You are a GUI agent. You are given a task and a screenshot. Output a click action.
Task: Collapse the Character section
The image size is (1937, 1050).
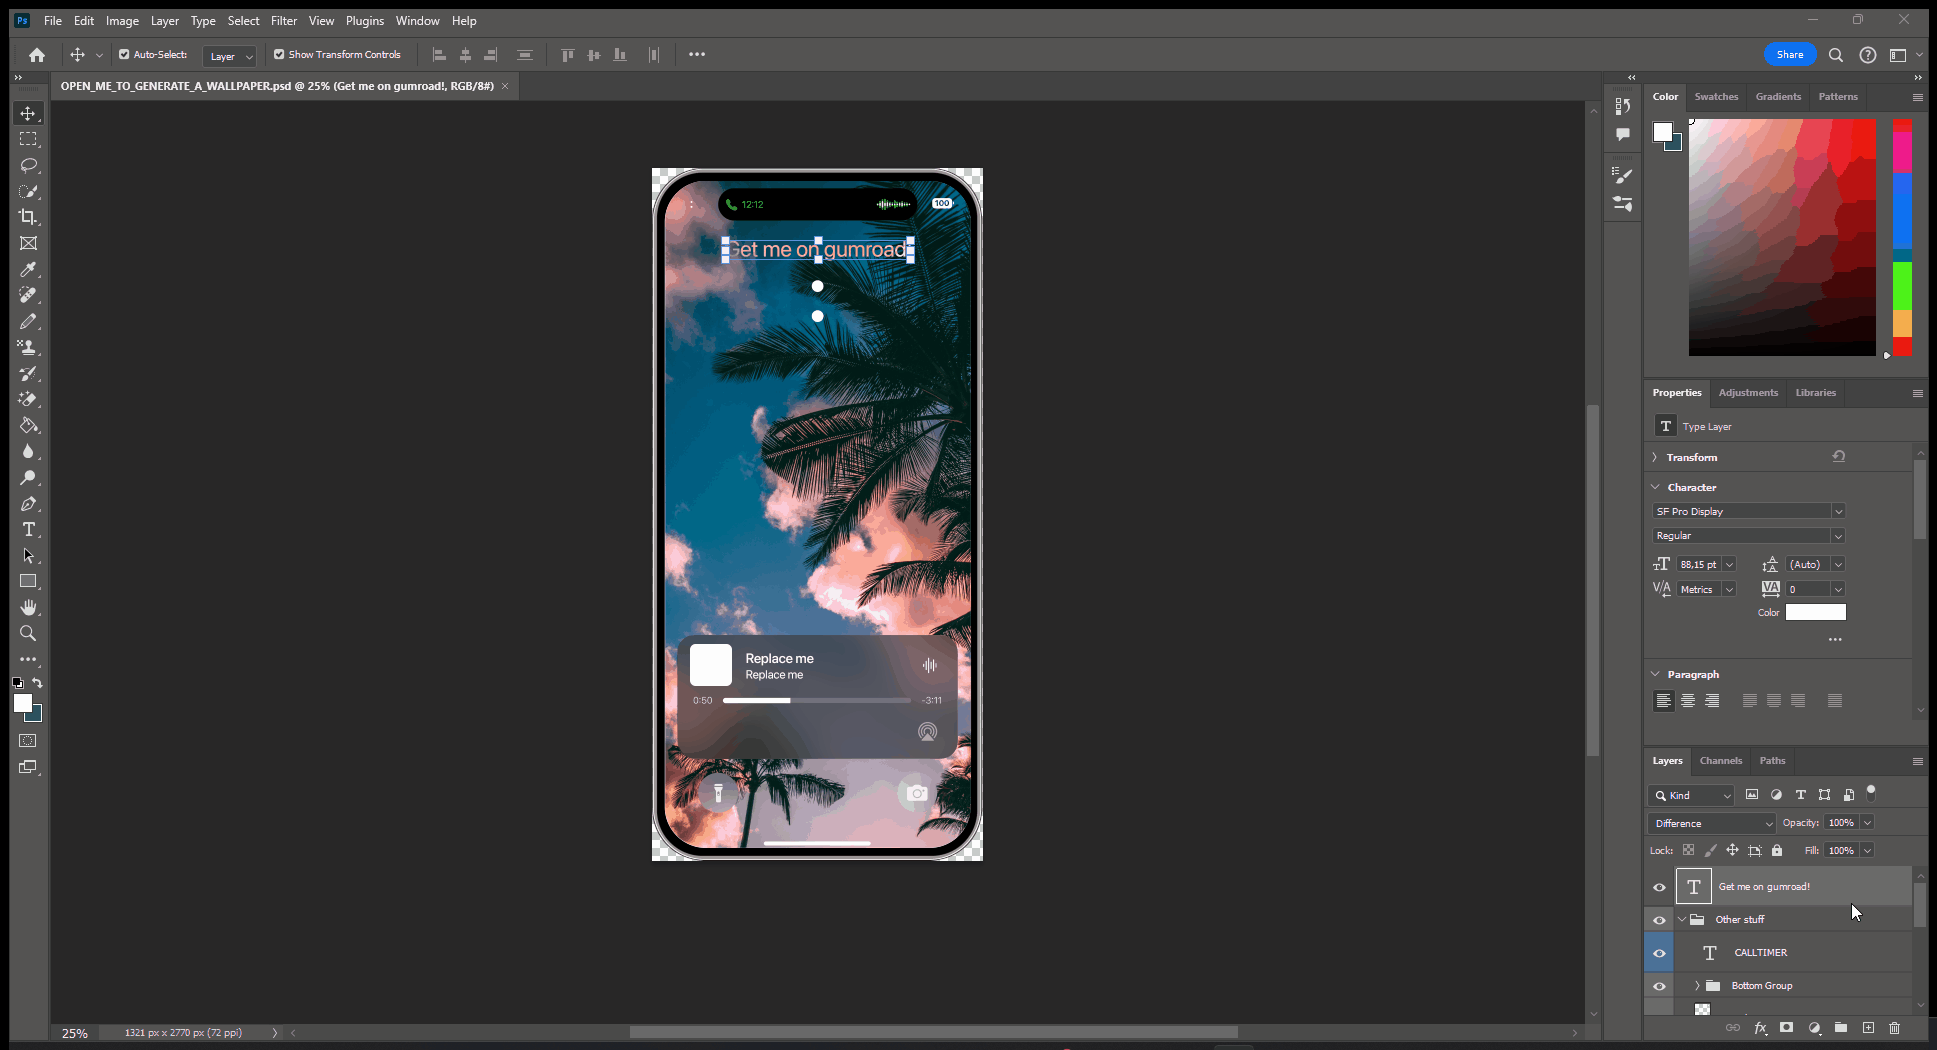pyautogui.click(x=1655, y=487)
